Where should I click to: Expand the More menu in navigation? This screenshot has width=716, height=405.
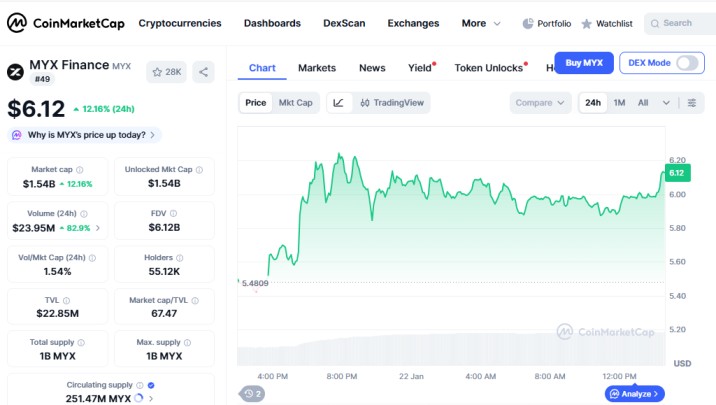pos(482,23)
